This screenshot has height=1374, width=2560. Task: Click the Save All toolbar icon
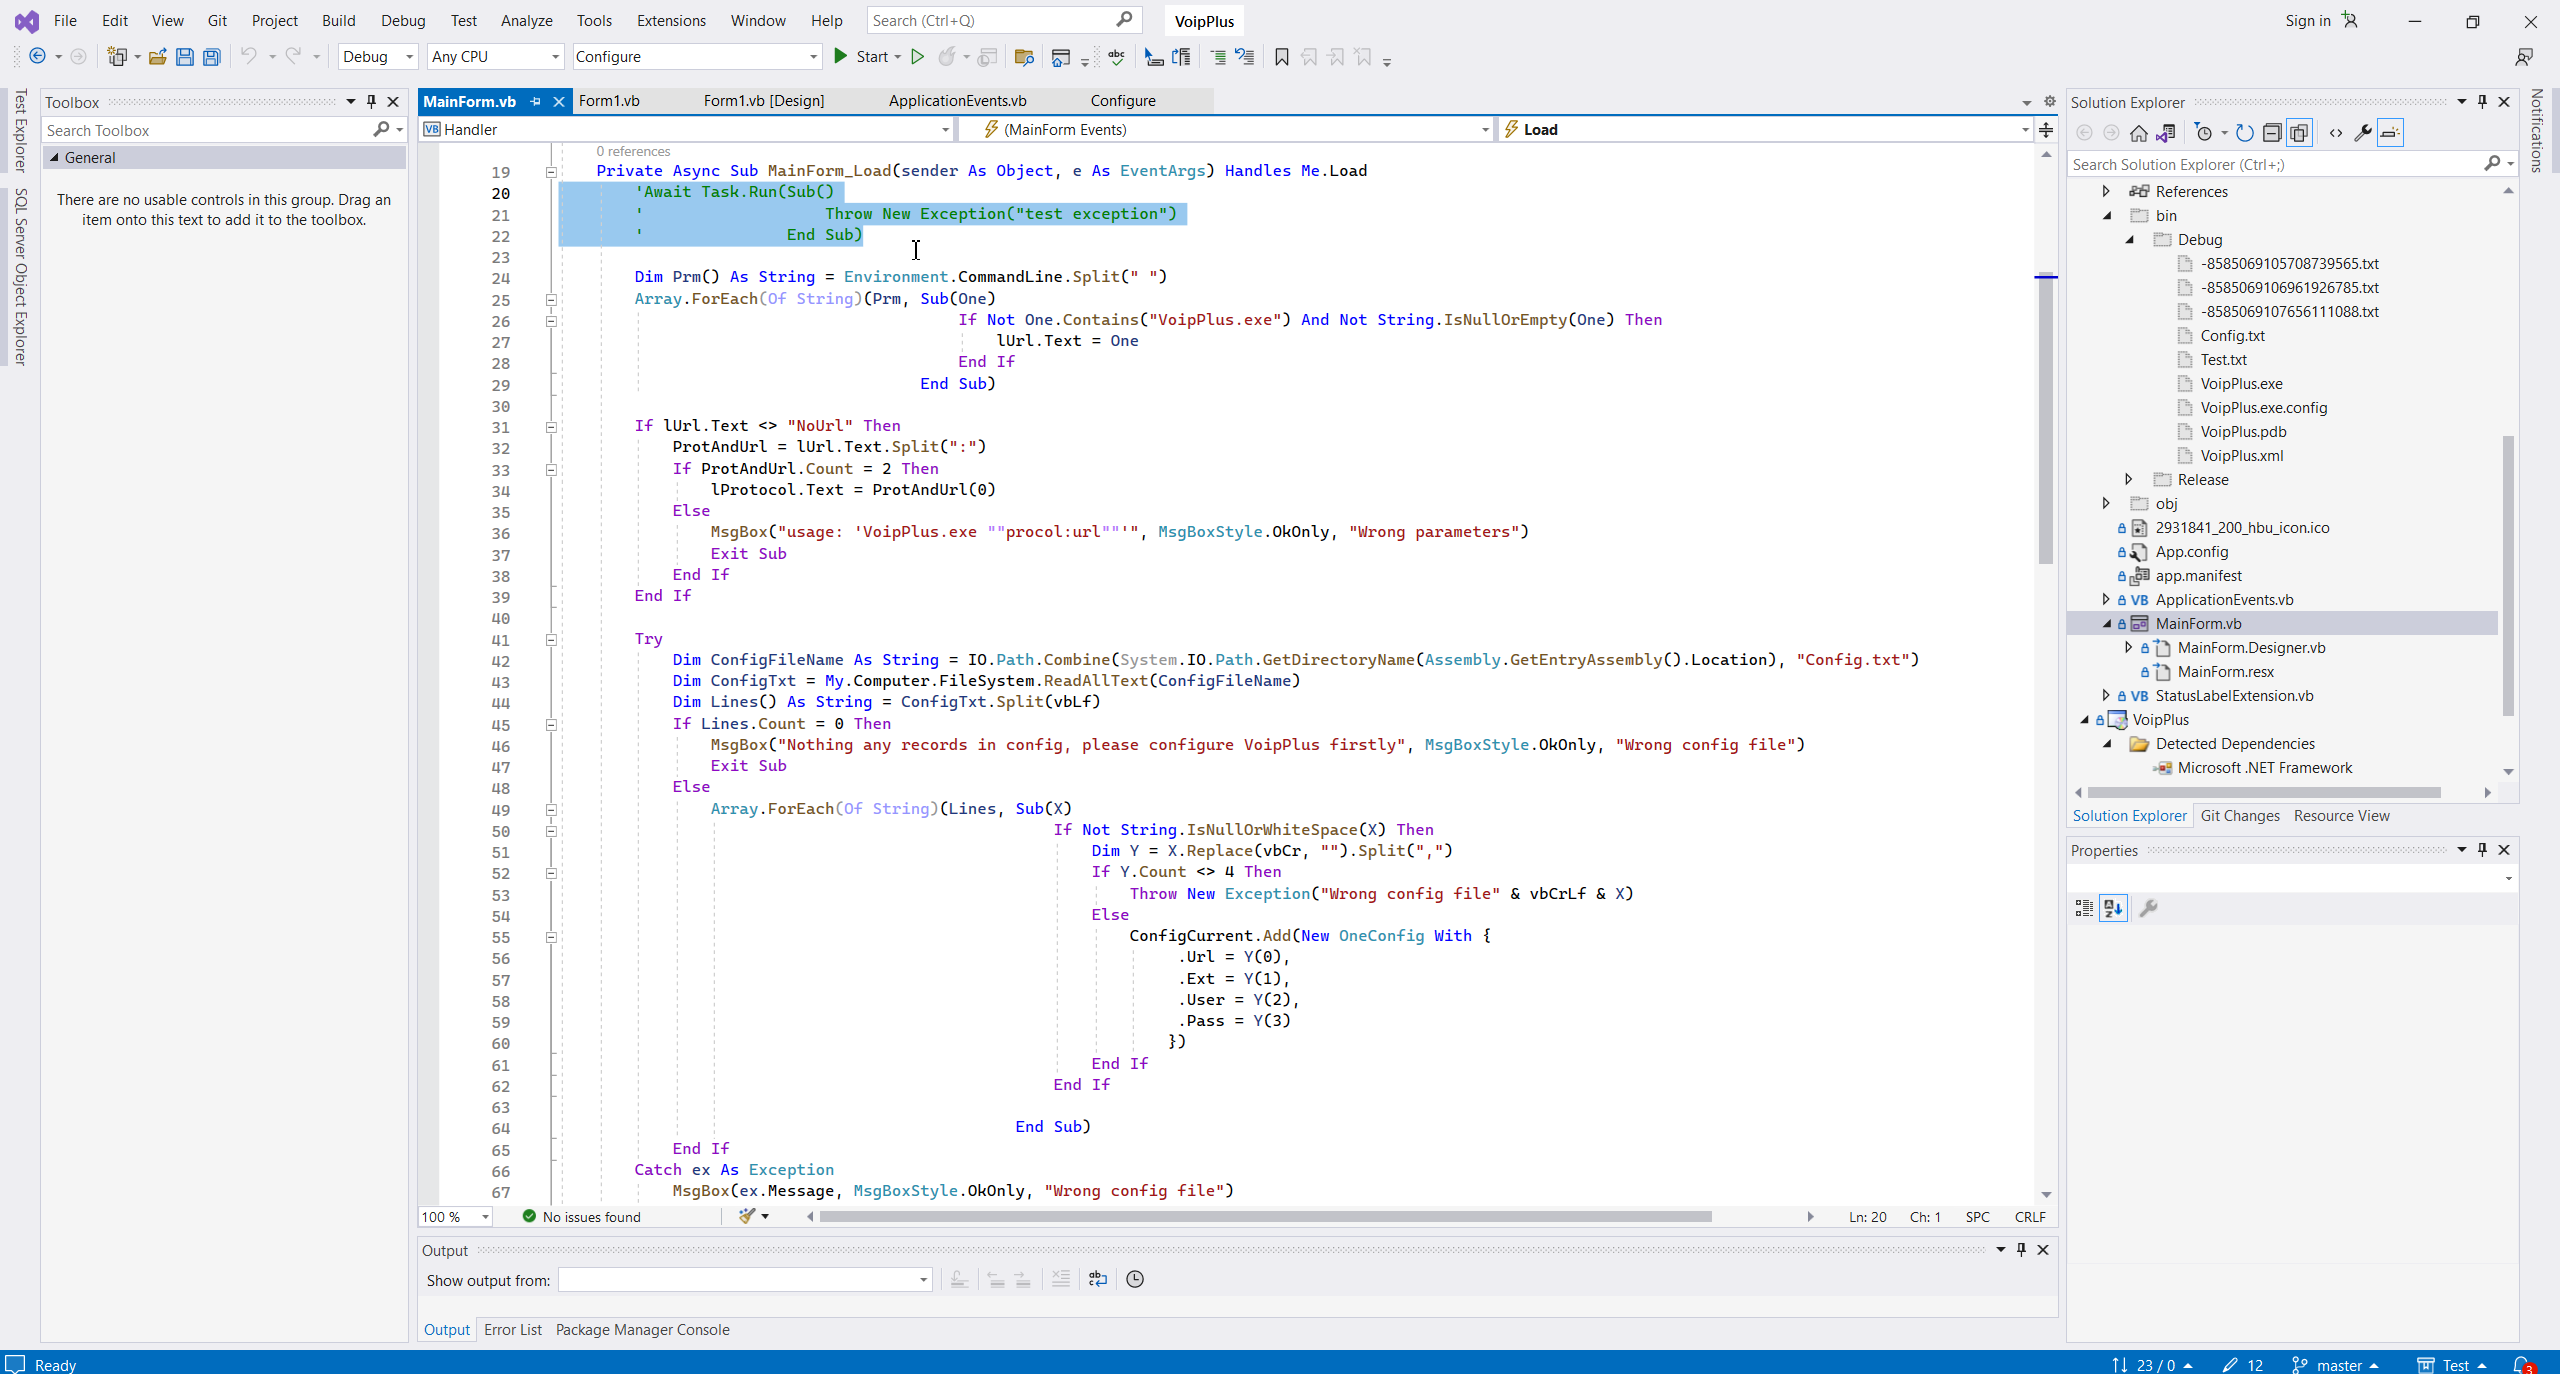[212, 57]
